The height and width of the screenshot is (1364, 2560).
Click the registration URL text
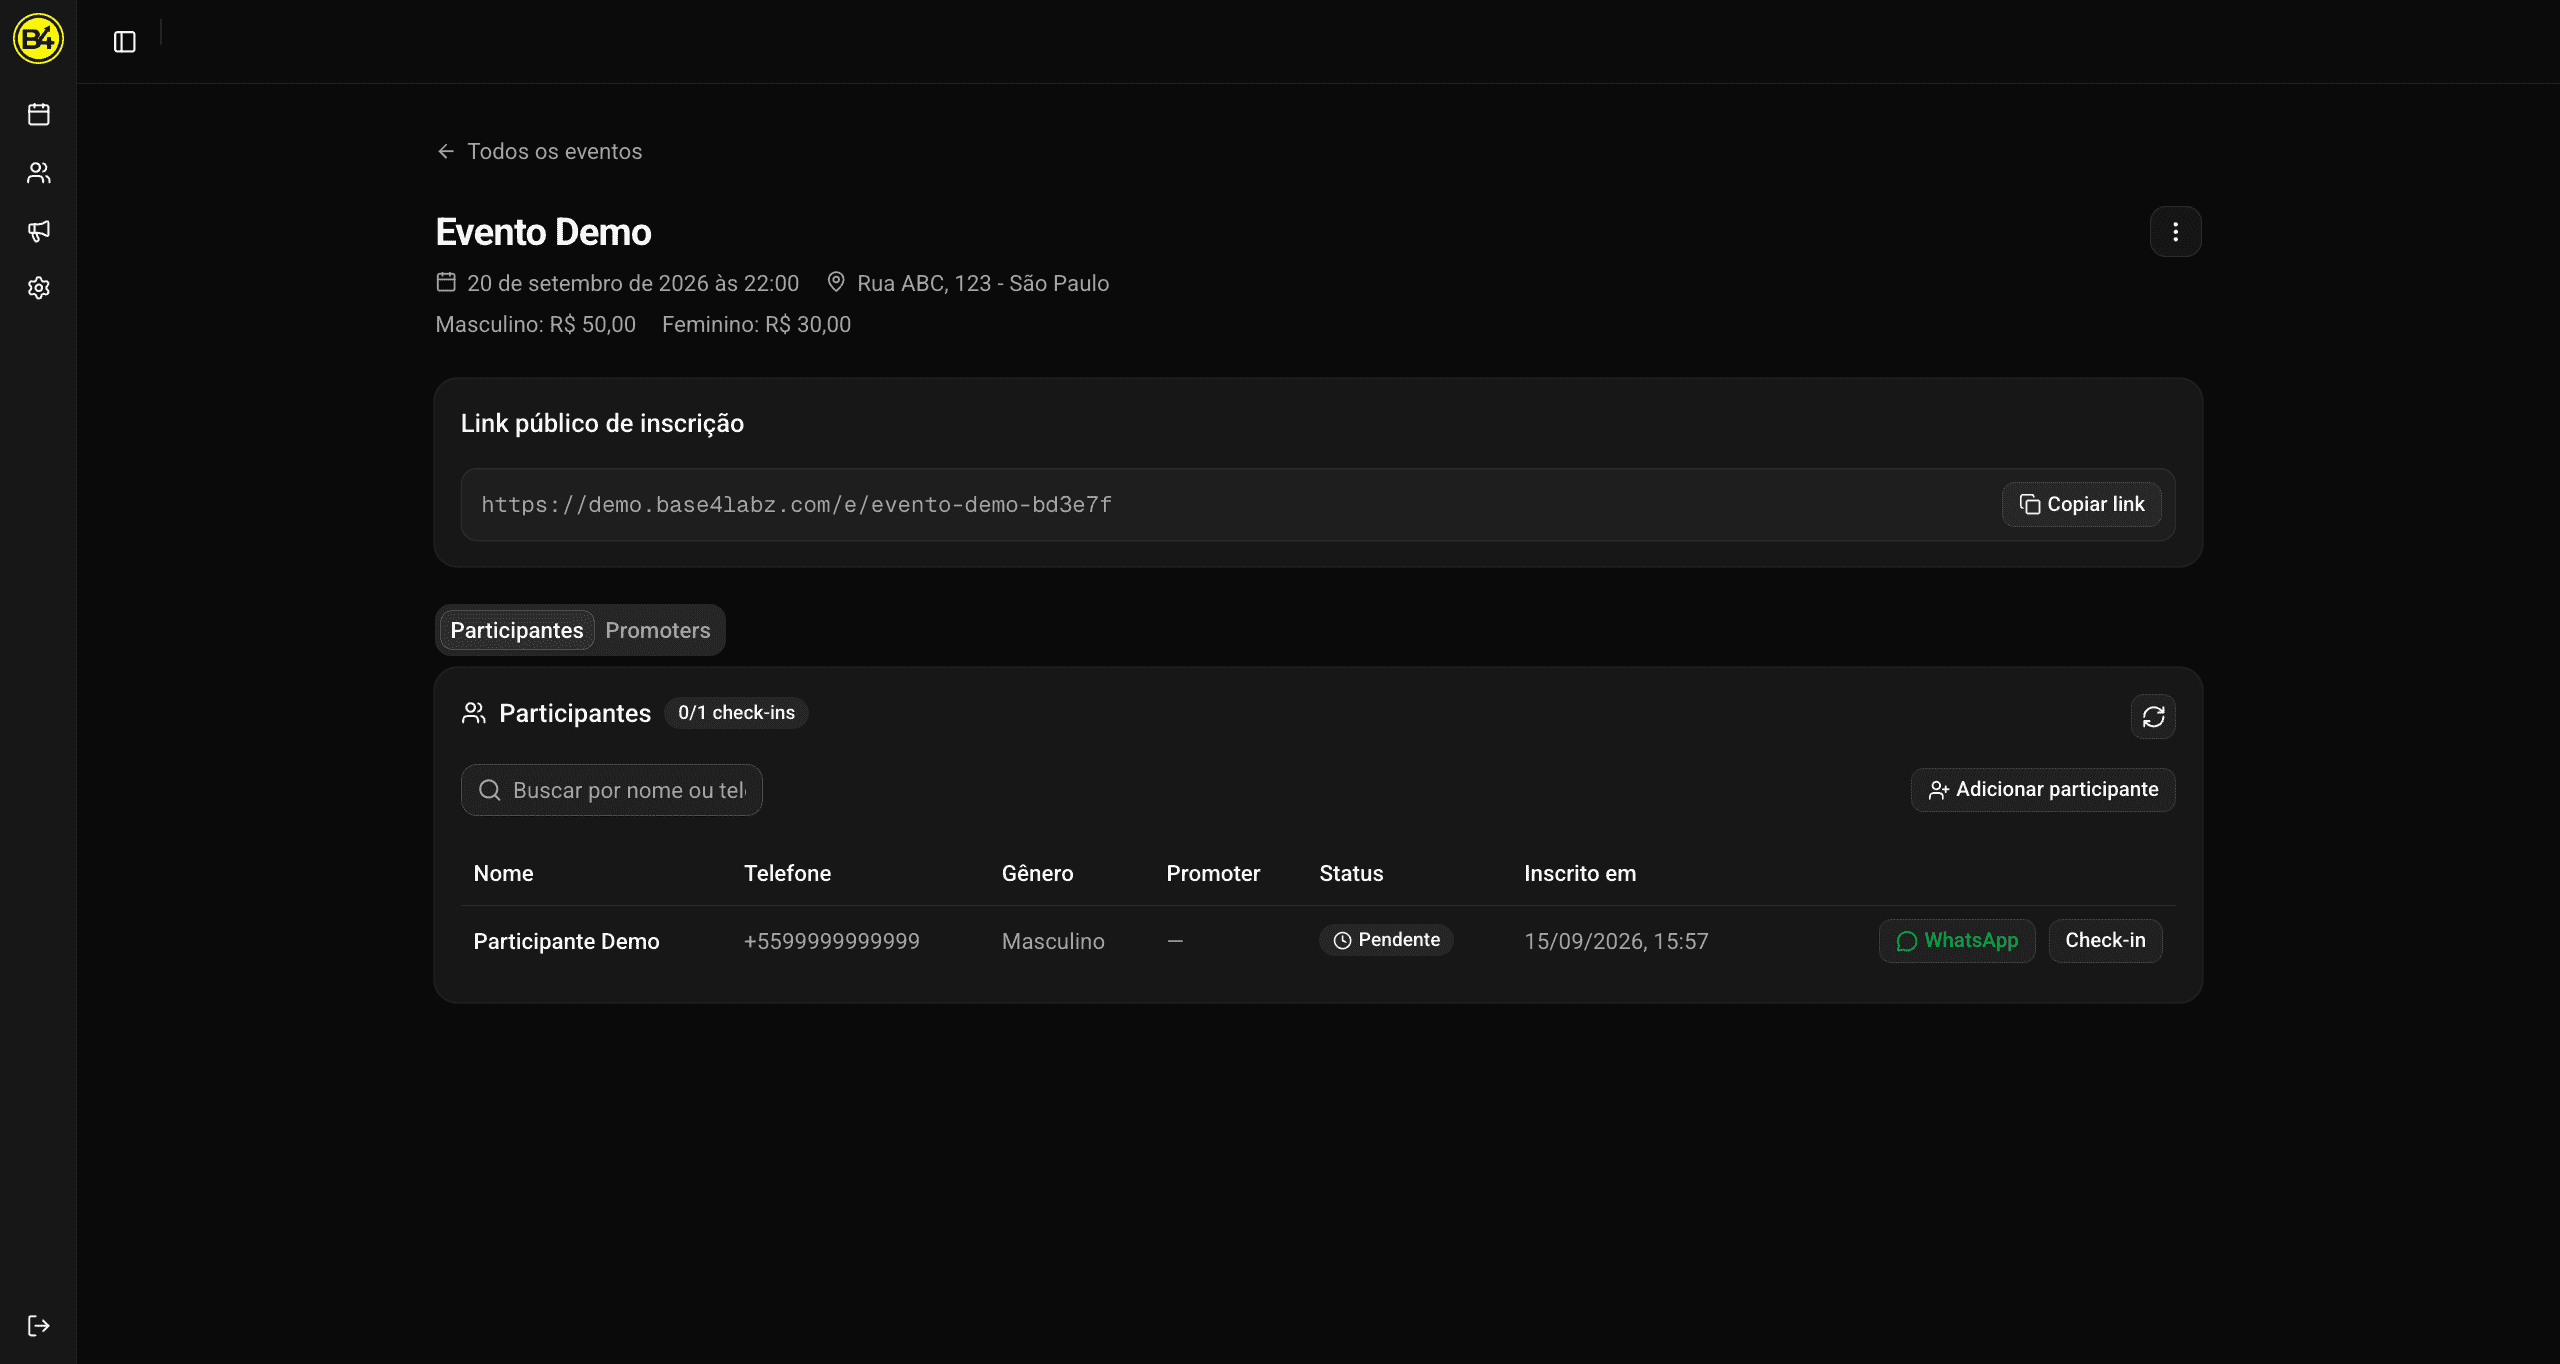pyautogui.click(x=796, y=505)
